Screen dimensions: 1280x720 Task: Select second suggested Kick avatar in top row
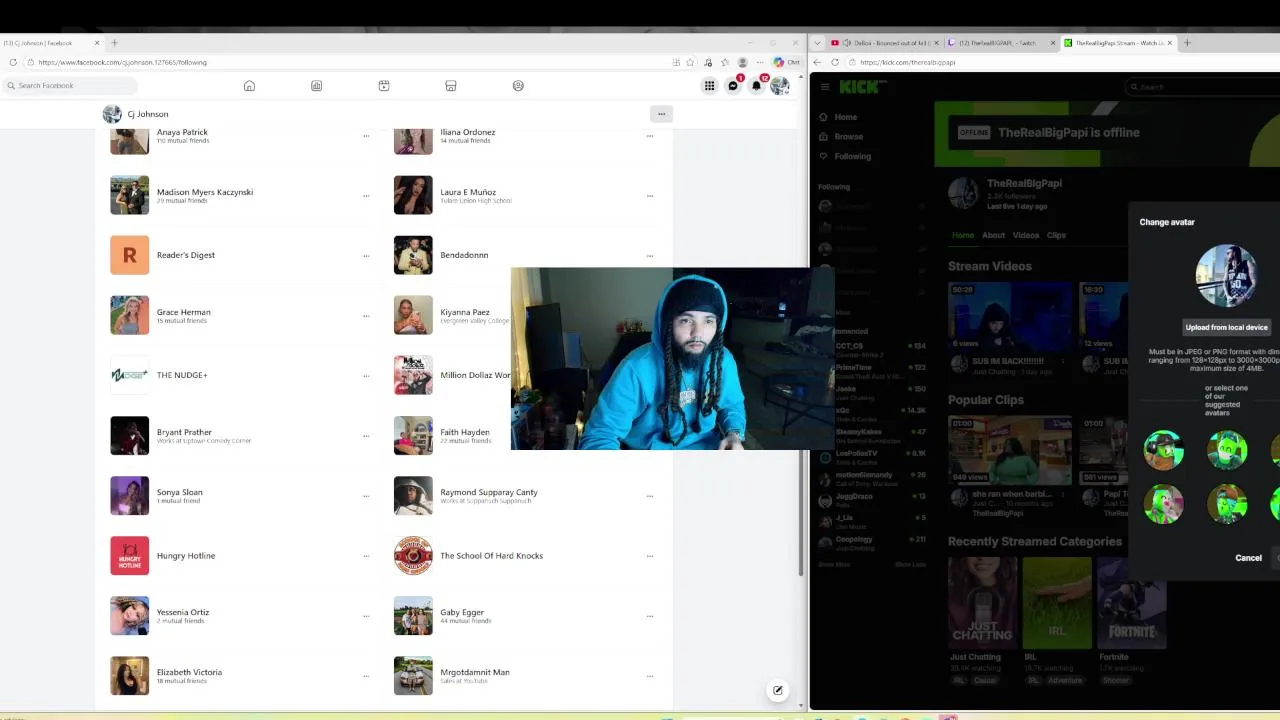point(1227,450)
